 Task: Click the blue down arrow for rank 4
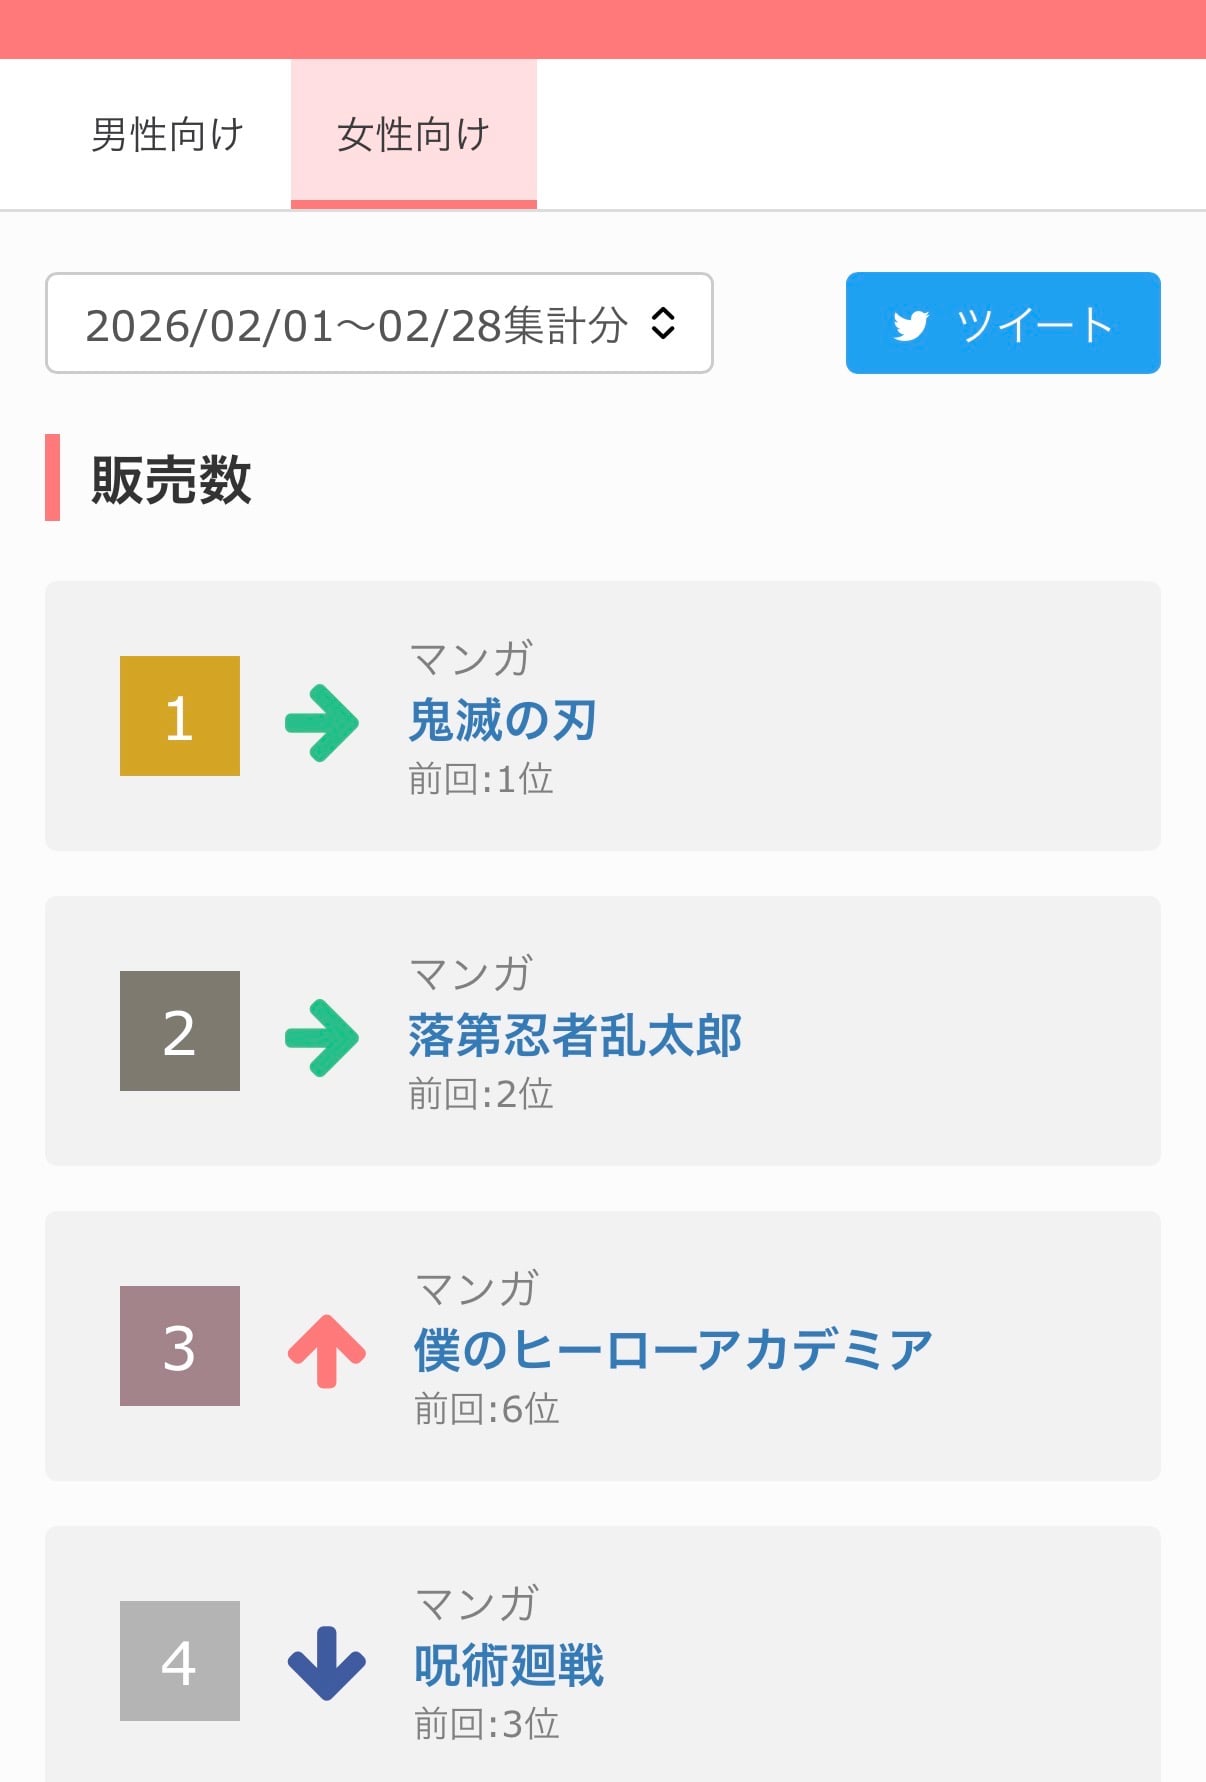[x=326, y=1663]
